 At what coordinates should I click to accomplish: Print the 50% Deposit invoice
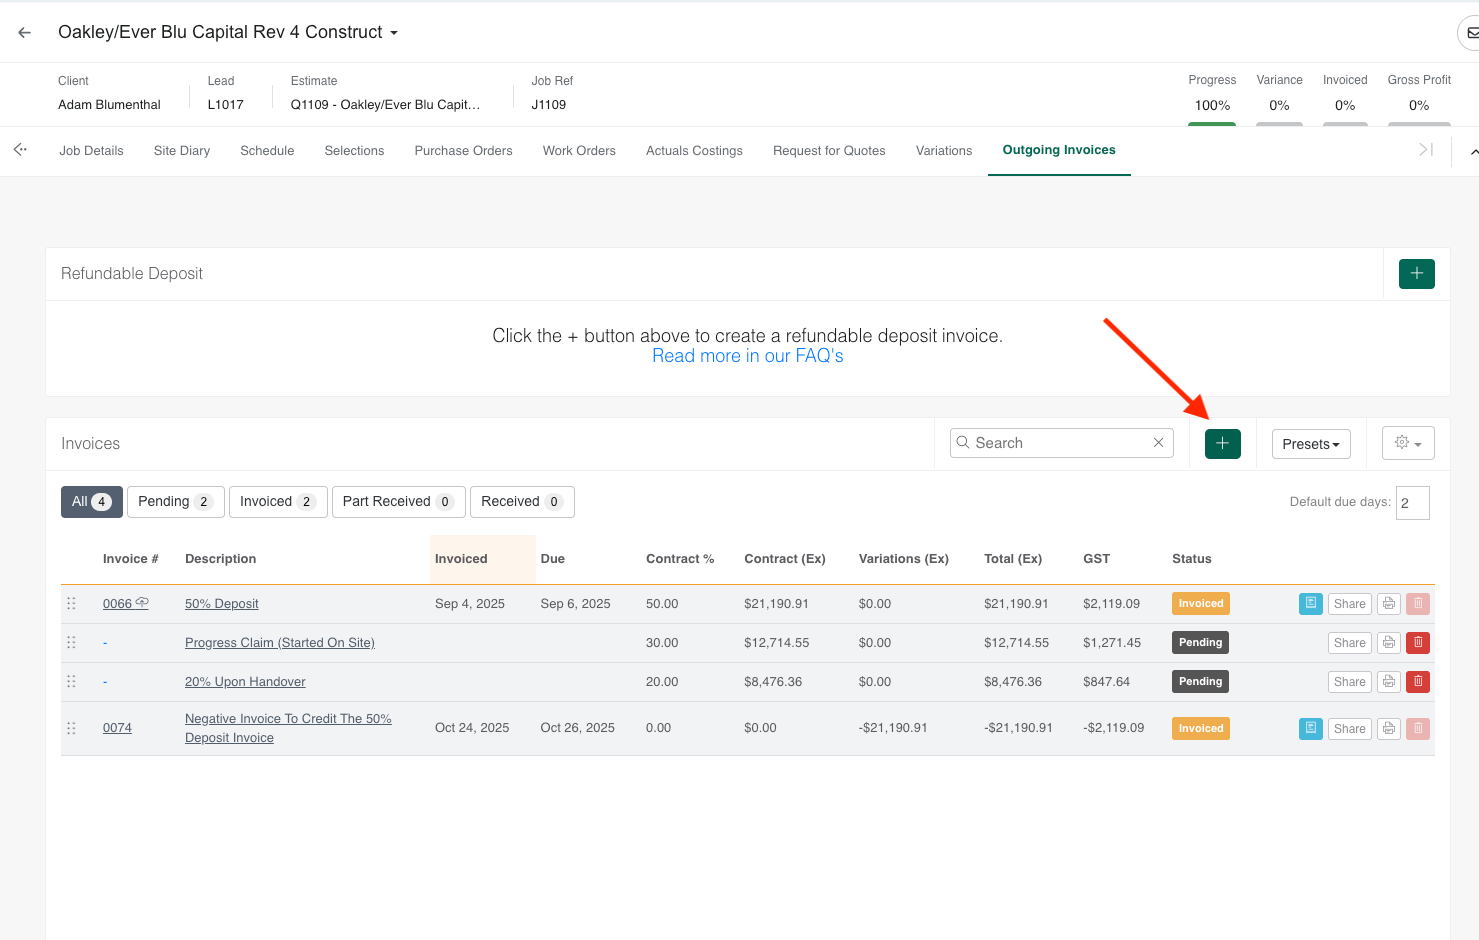1388,604
